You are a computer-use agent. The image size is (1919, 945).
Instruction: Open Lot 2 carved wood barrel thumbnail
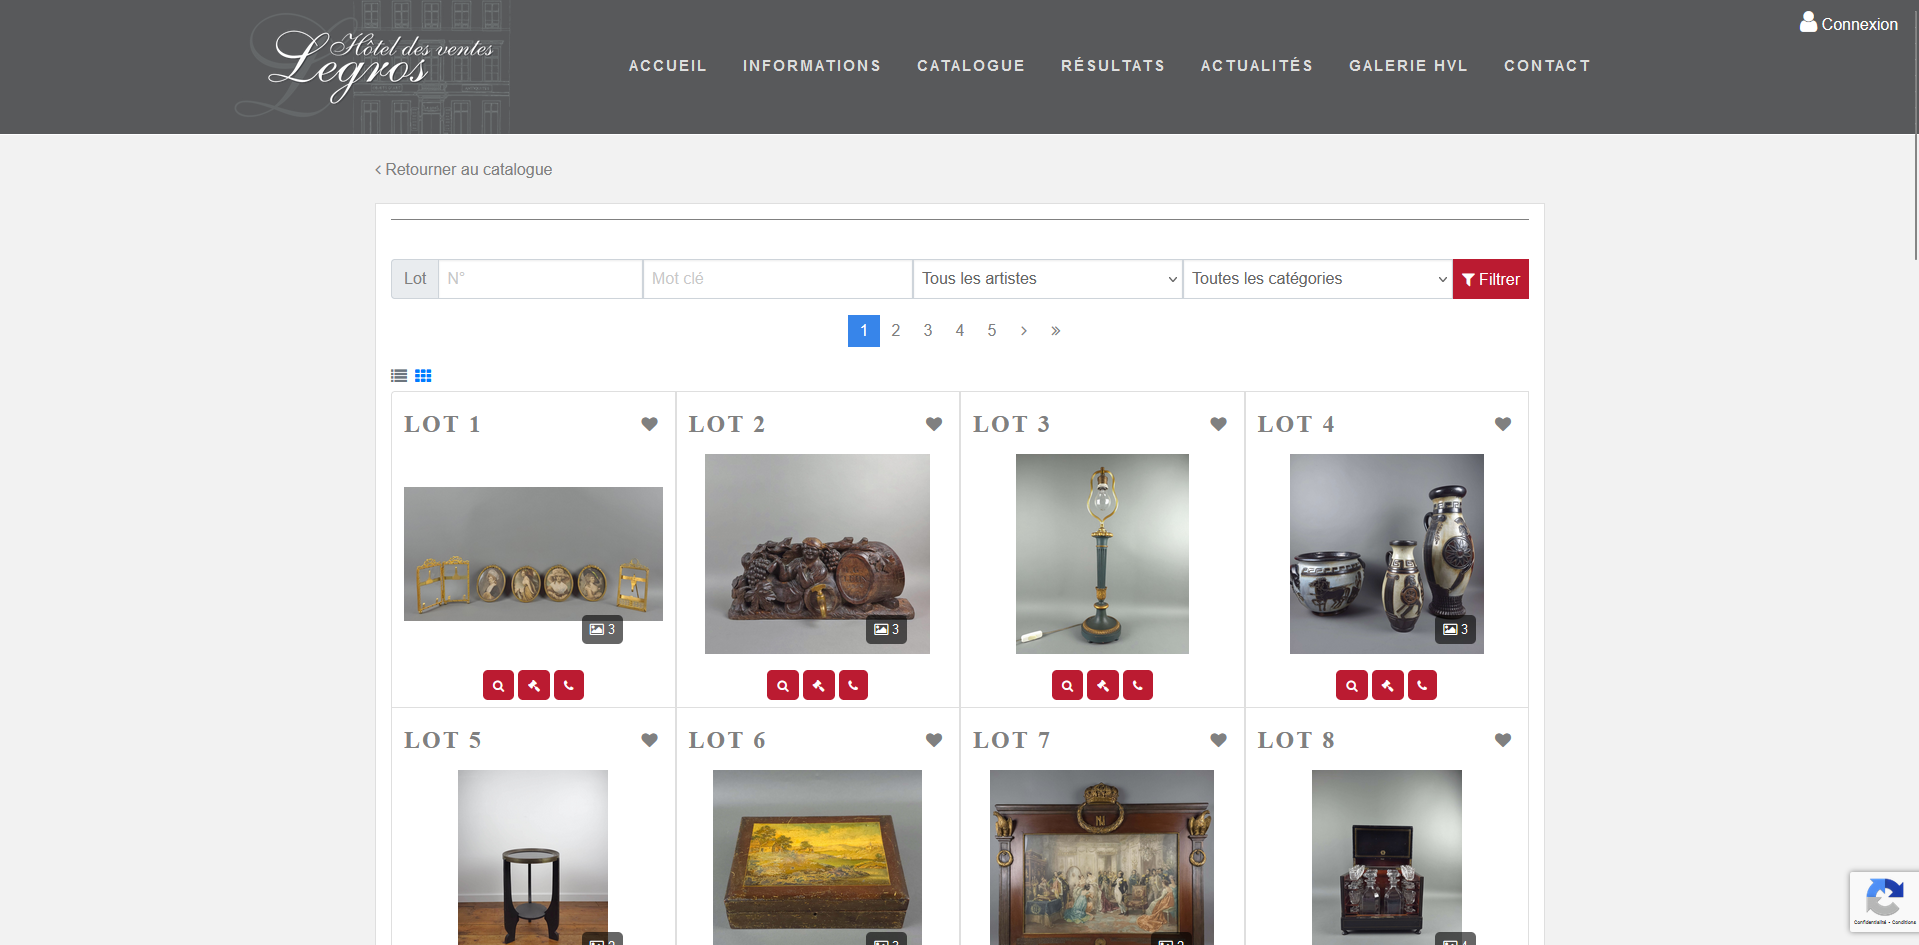coord(817,554)
